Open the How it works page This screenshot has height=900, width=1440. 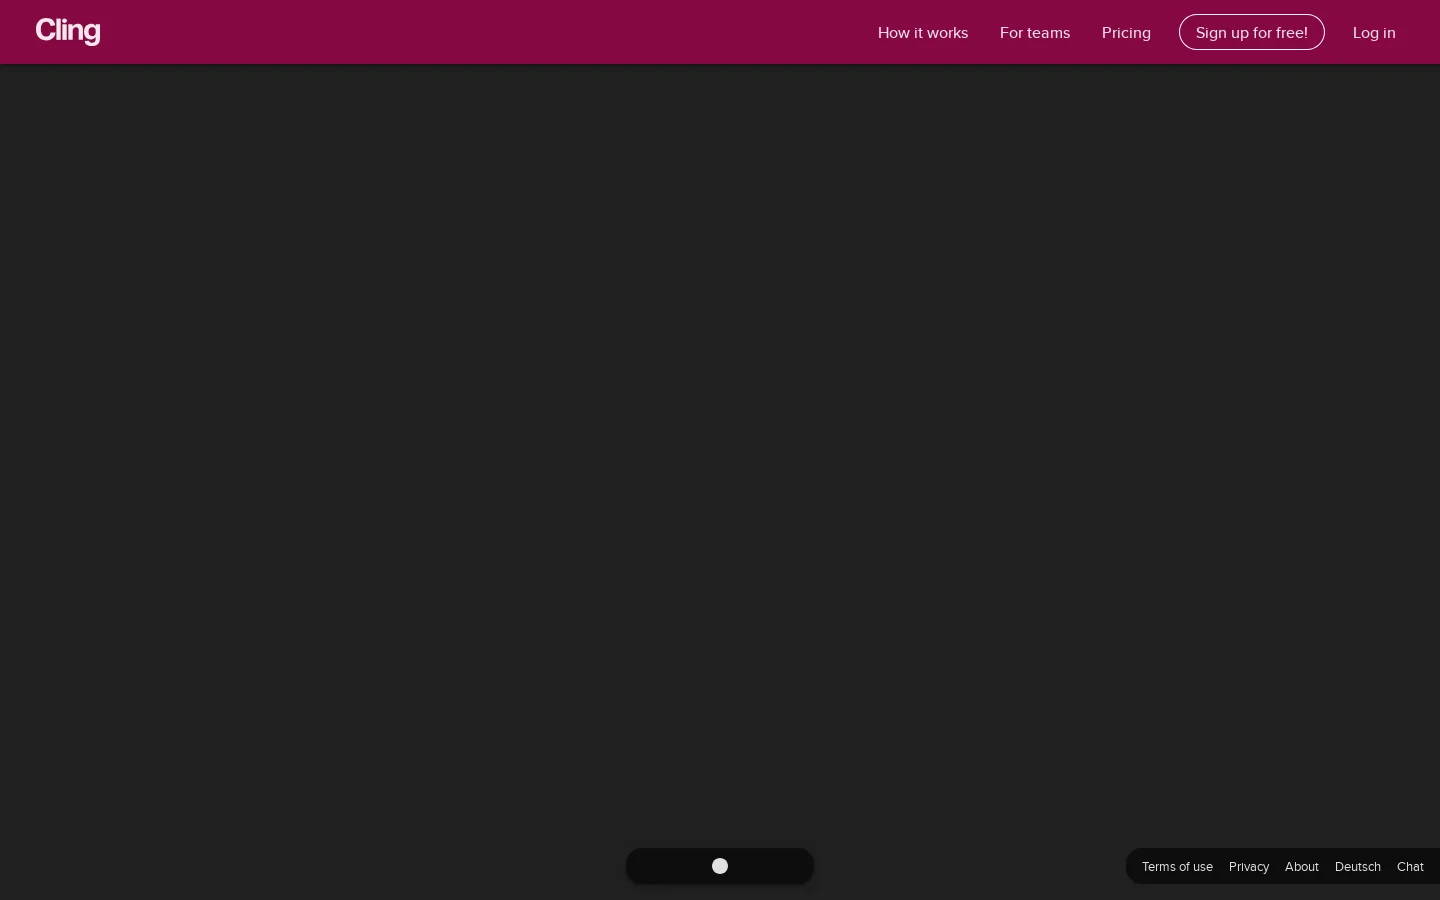[x=923, y=33]
